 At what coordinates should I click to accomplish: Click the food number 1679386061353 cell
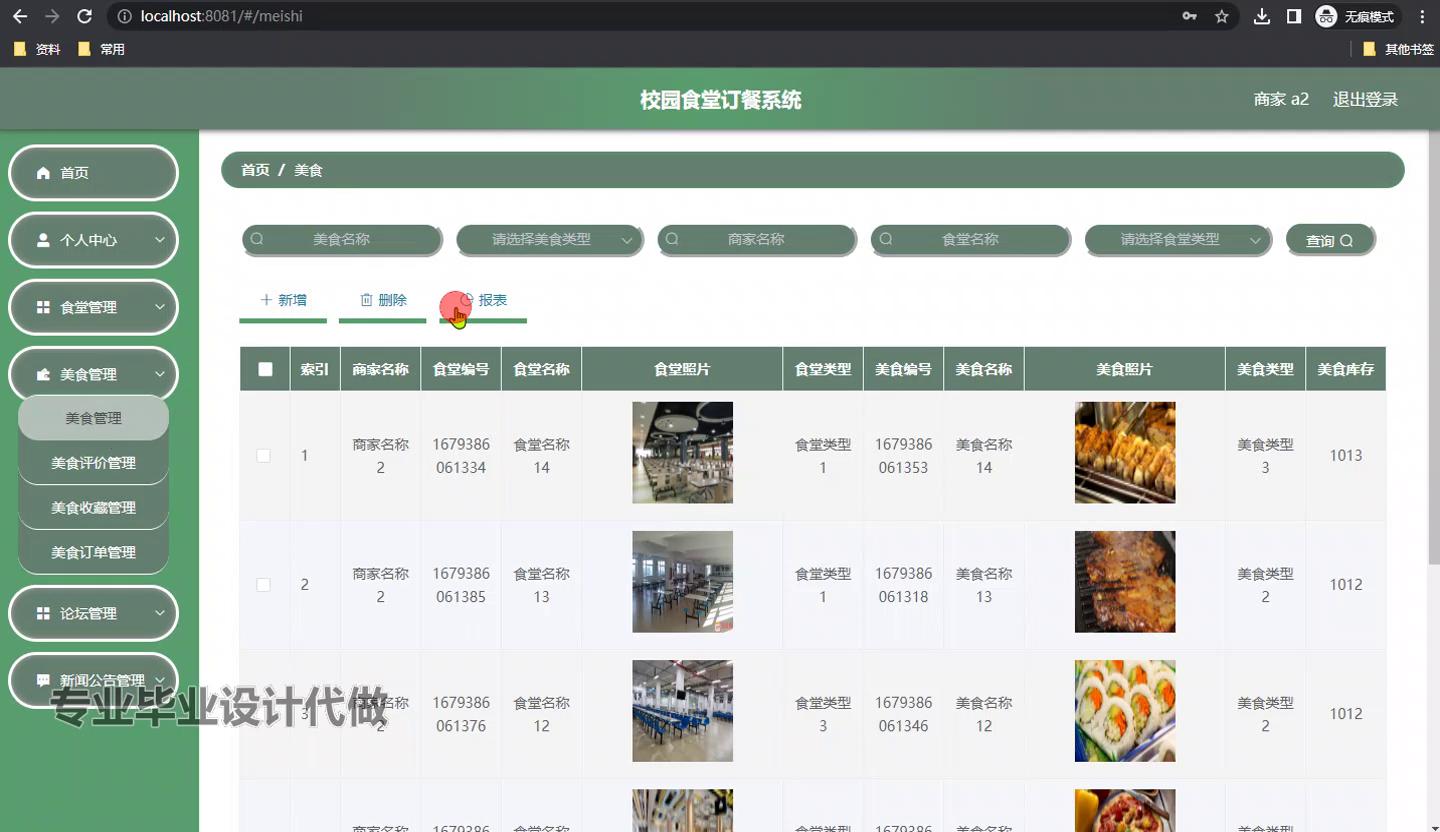tap(903, 455)
